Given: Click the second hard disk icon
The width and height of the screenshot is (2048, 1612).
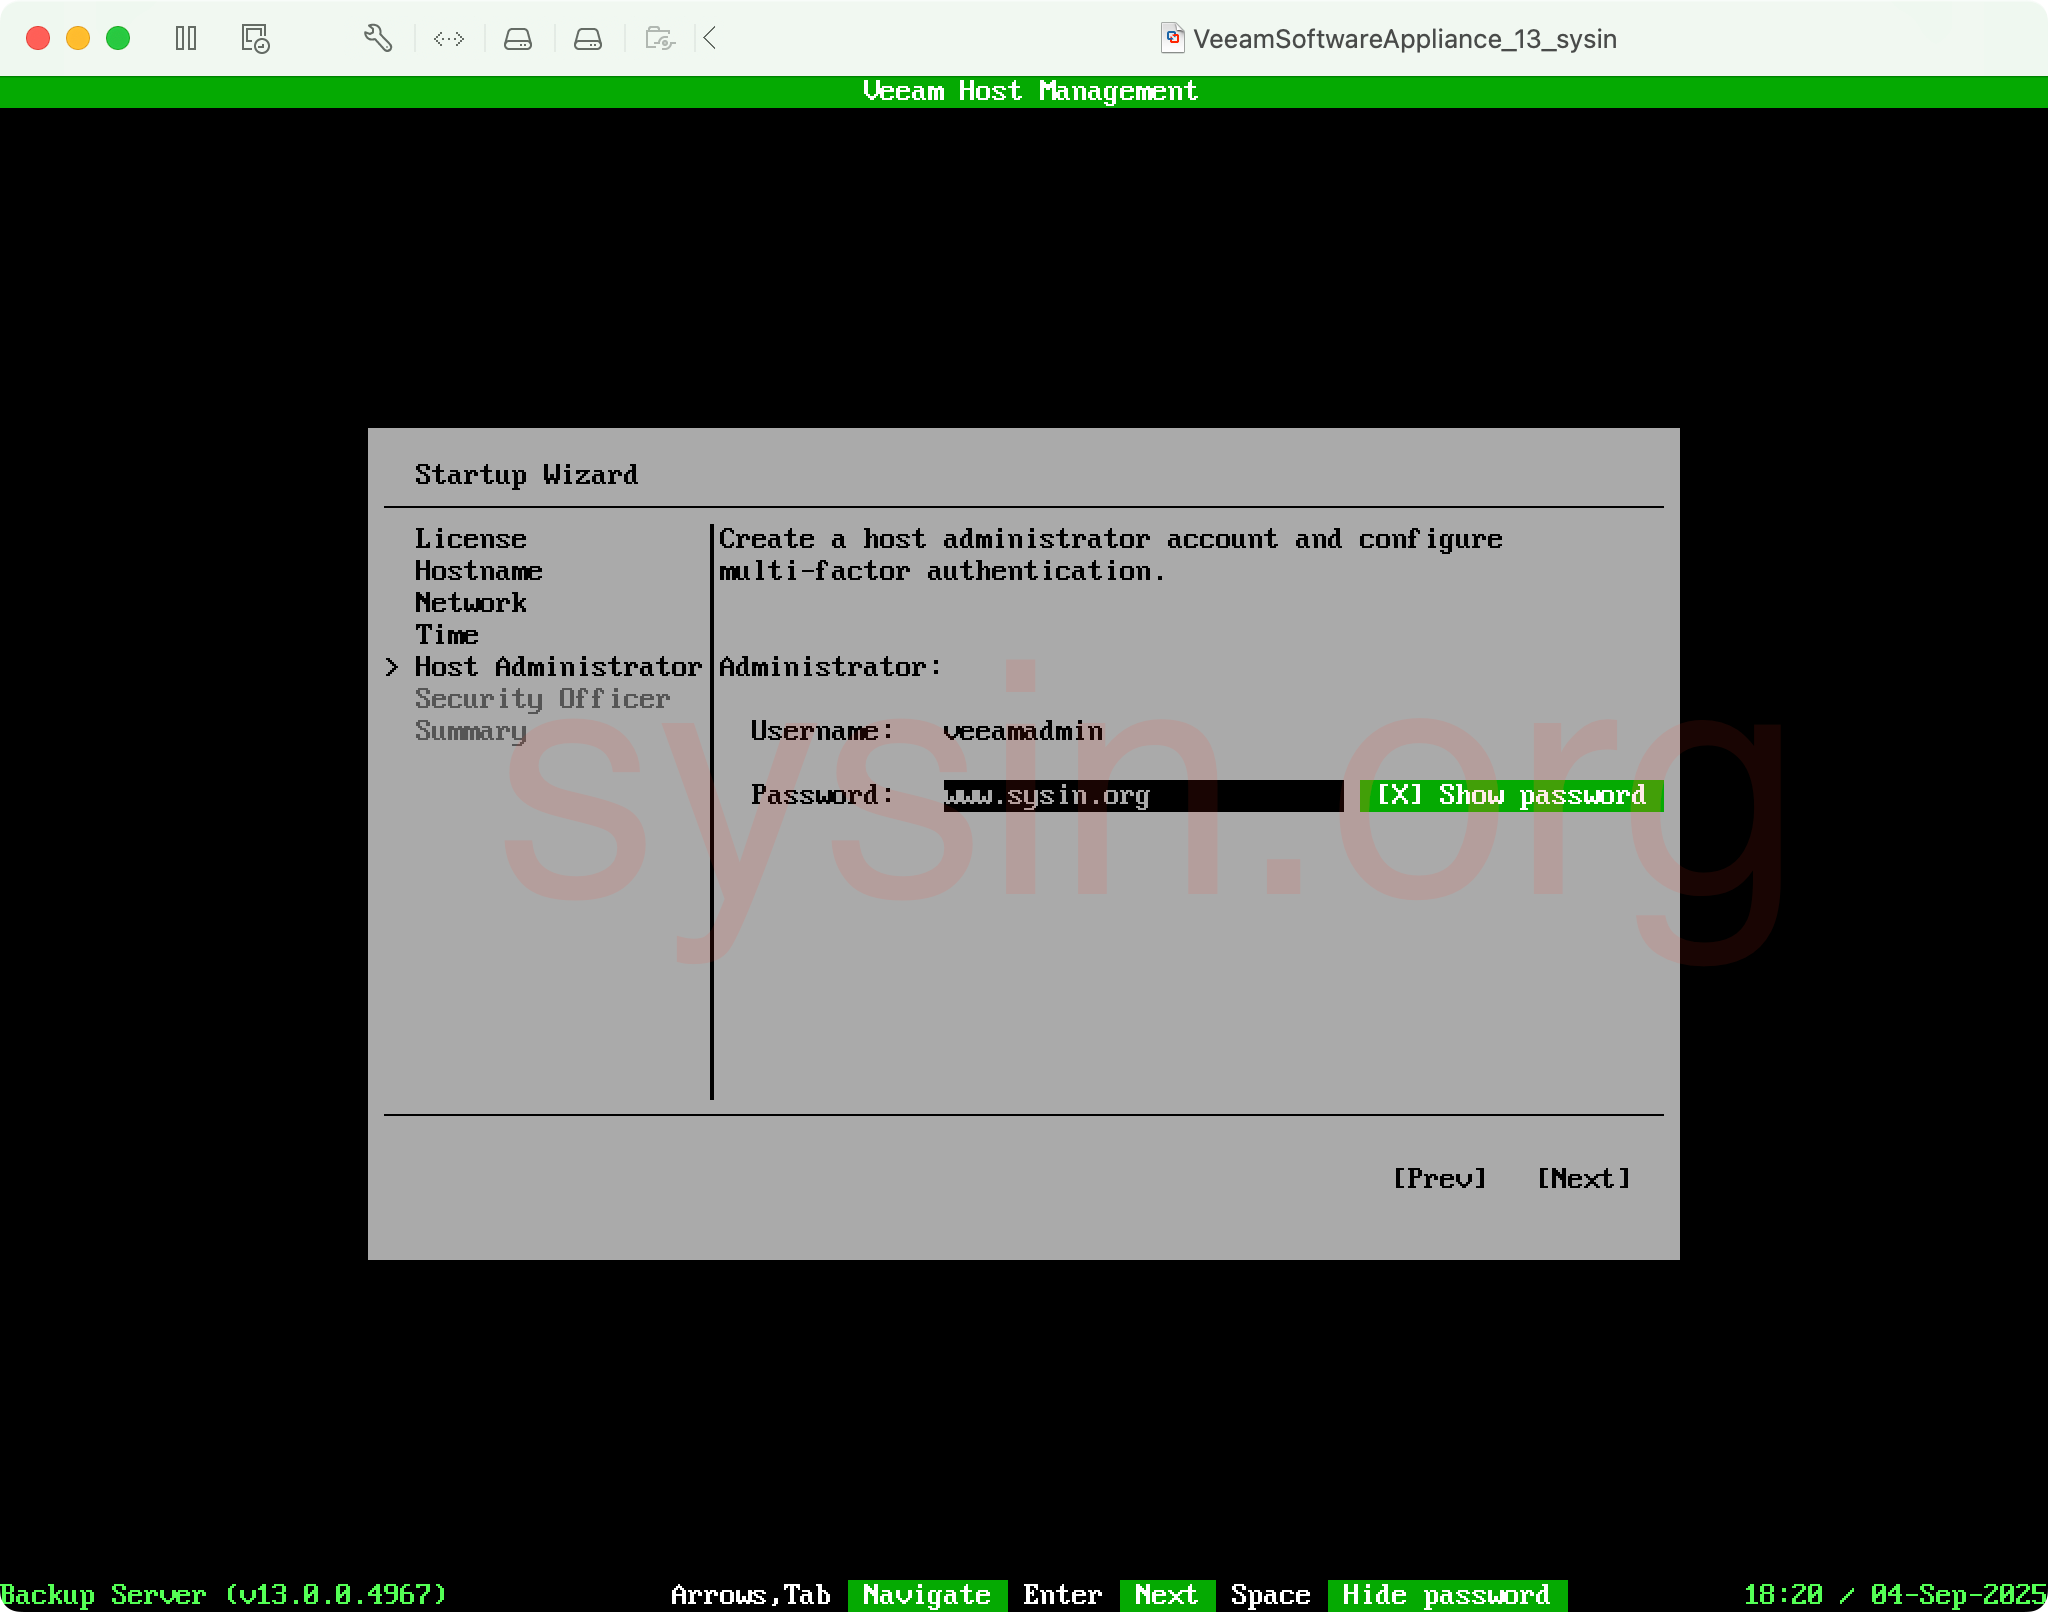Looking at the screenshot, I should click(587, 38).
